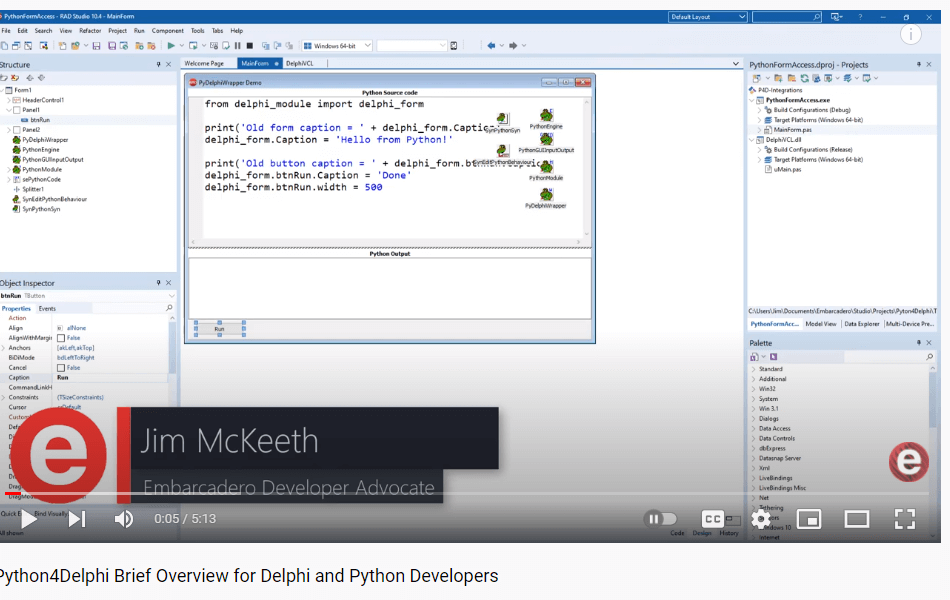Toggle the AlignWithMargins checkbox
Screen dimensions: 950x600
(61, 338)
